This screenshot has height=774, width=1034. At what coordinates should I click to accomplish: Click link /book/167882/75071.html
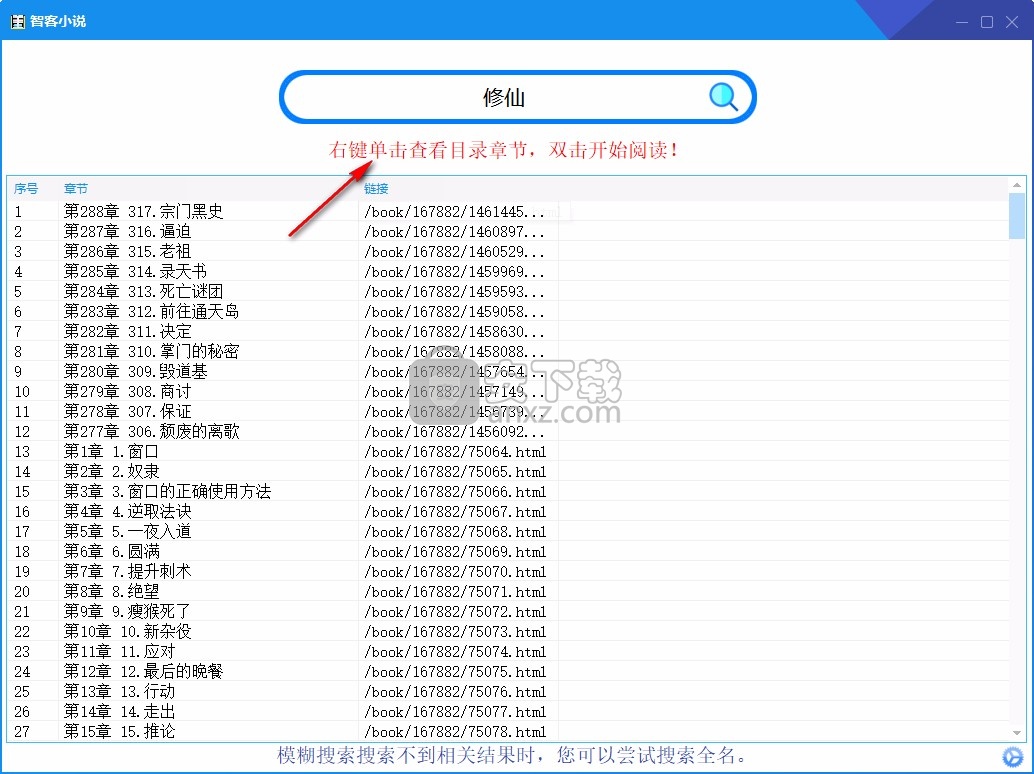[x=455, y=592]
